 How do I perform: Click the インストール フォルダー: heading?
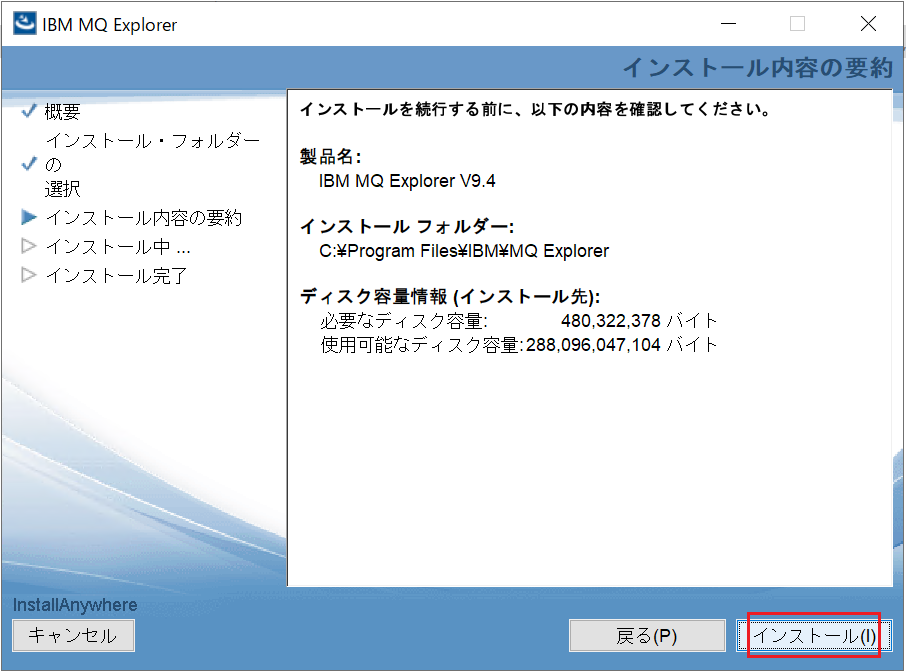(x=407, y=226)
